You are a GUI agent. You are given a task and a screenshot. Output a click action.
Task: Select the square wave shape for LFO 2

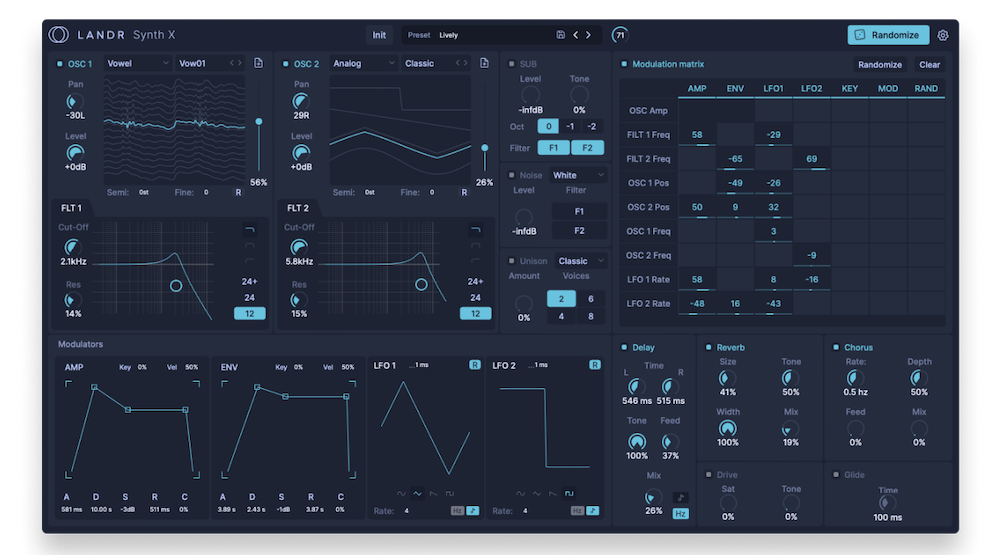568,493
